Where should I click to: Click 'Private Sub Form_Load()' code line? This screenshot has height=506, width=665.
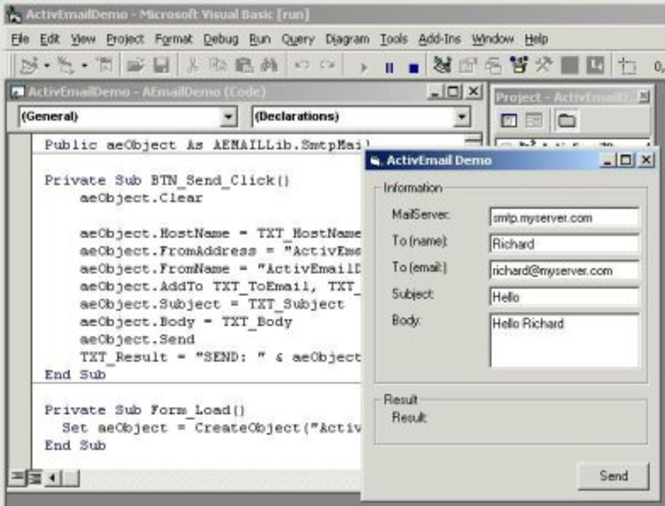[x=145, y=410]
